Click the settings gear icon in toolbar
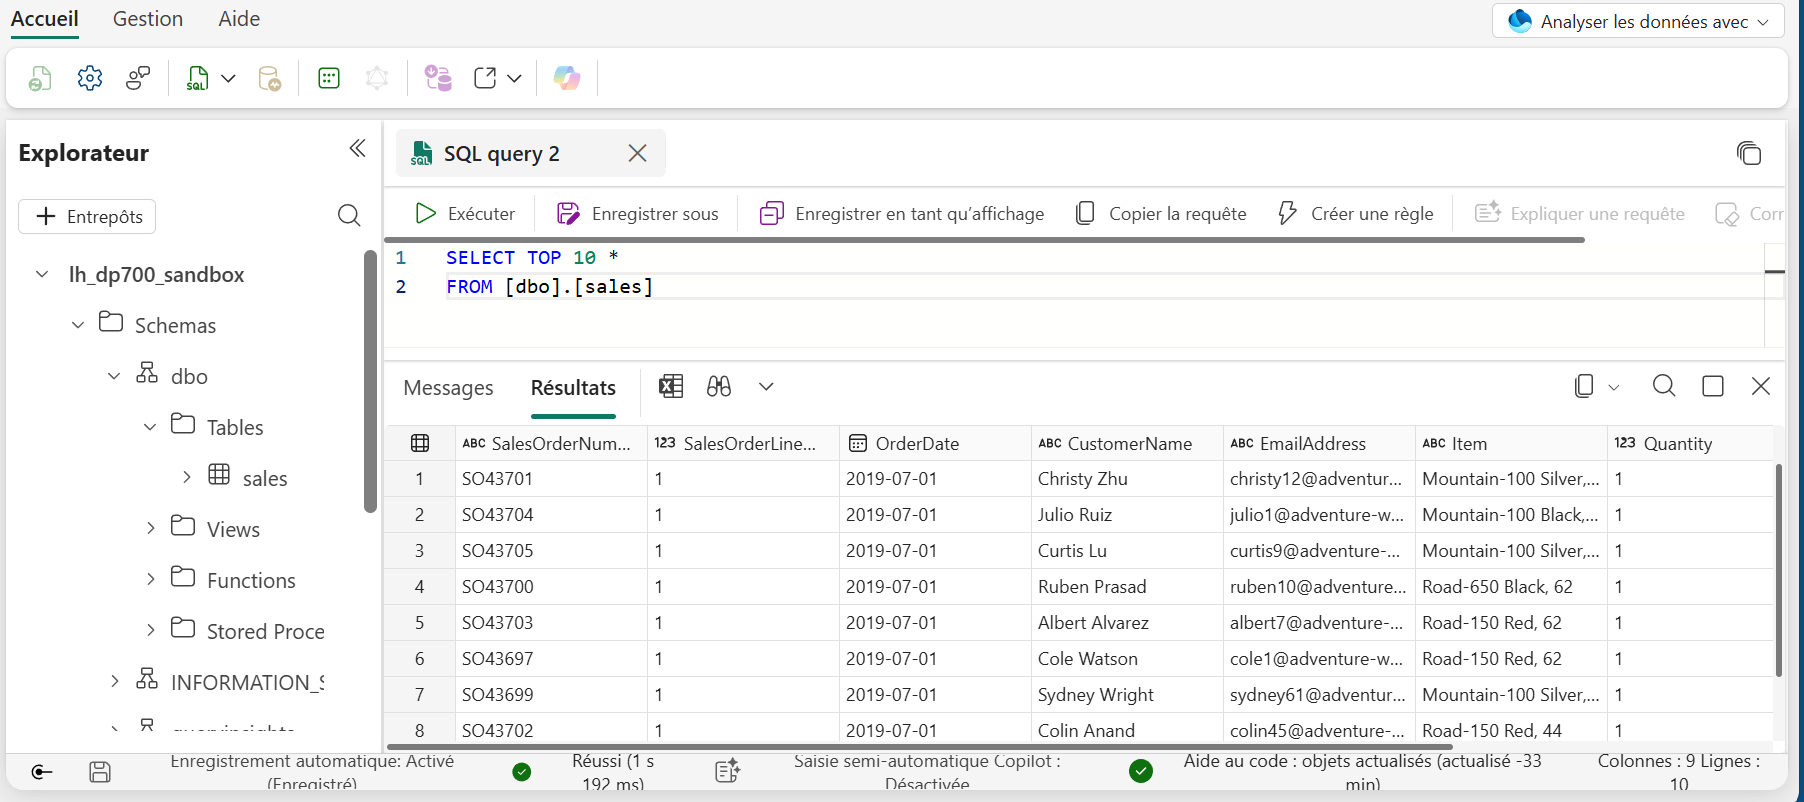Screen dimensions: 1804x802 tap(90, 78)
